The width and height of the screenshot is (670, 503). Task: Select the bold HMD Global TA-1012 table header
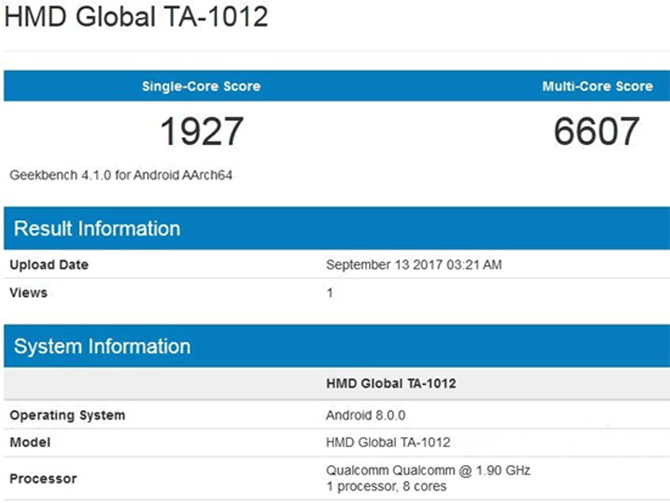[391, 383]
